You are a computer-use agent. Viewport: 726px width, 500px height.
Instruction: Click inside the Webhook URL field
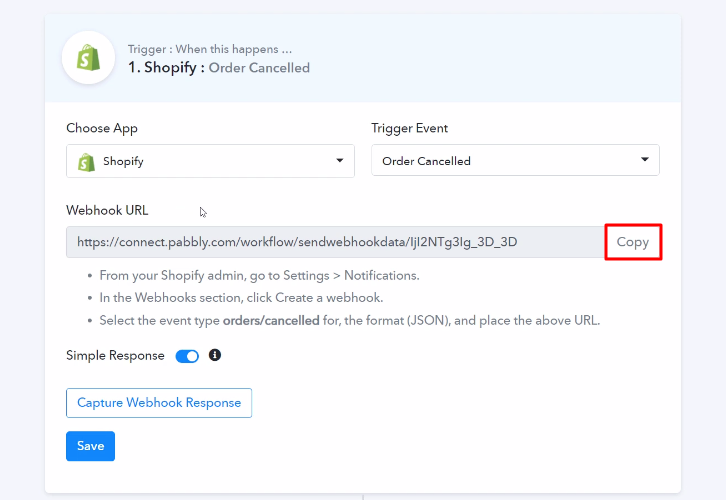335,242
